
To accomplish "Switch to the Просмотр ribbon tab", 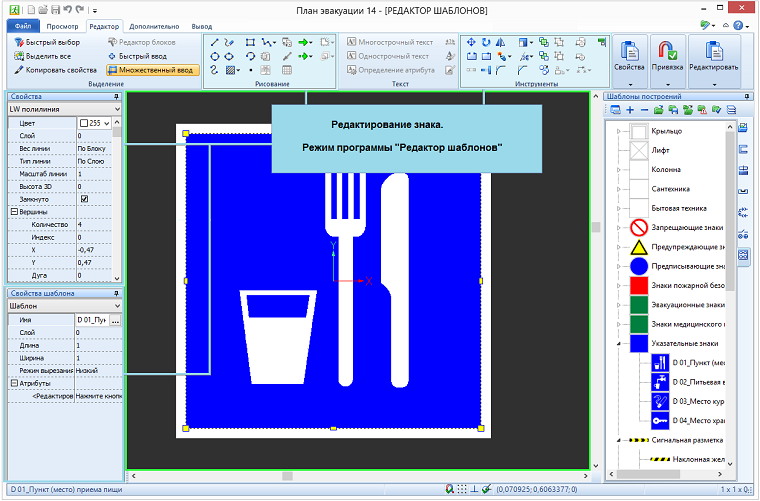I will (62, 25).
